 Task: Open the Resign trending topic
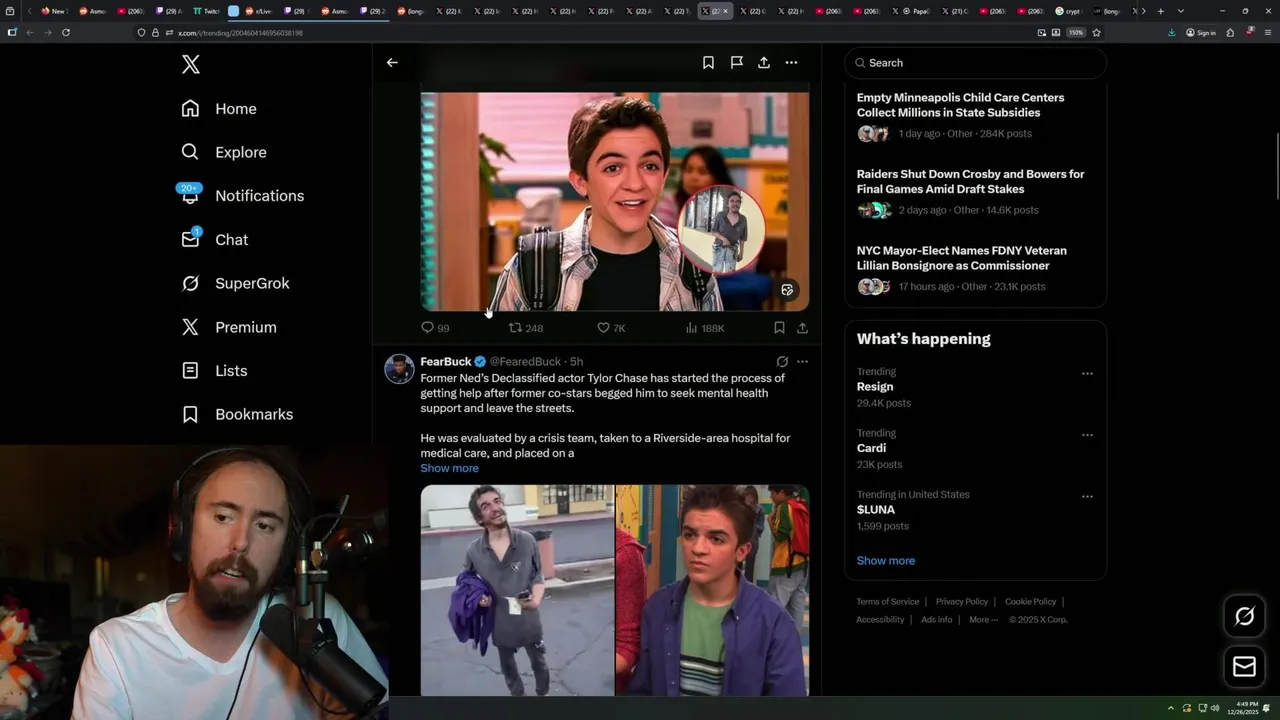[x=875, y=387]
